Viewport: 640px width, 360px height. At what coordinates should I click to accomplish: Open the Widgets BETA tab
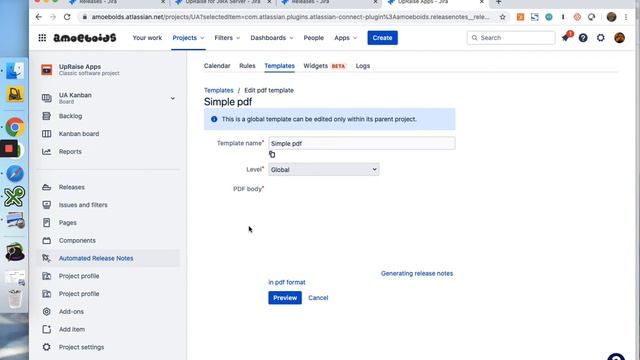tap(324, 66)
